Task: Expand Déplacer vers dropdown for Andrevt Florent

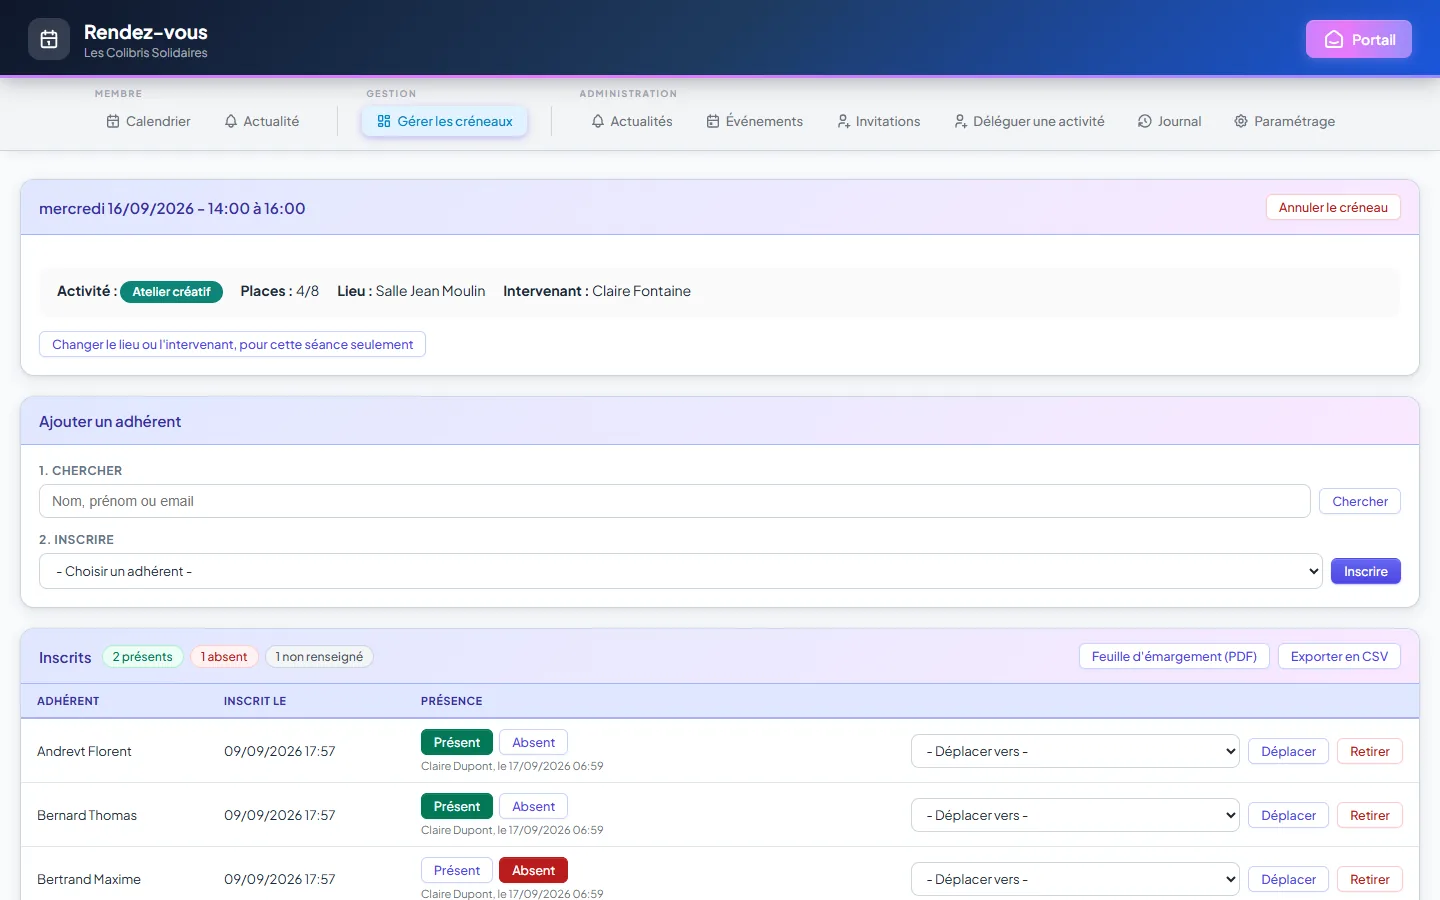Action: click(x=1075, y=751)
